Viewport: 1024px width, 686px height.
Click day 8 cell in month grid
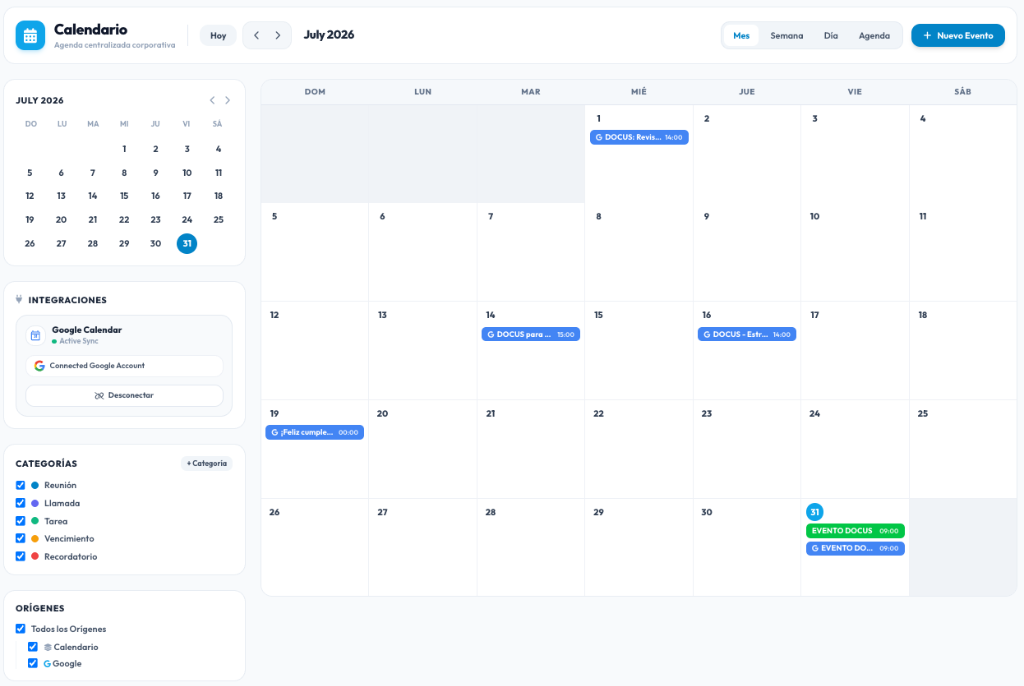pyautogui.click(x=639, y=252)
